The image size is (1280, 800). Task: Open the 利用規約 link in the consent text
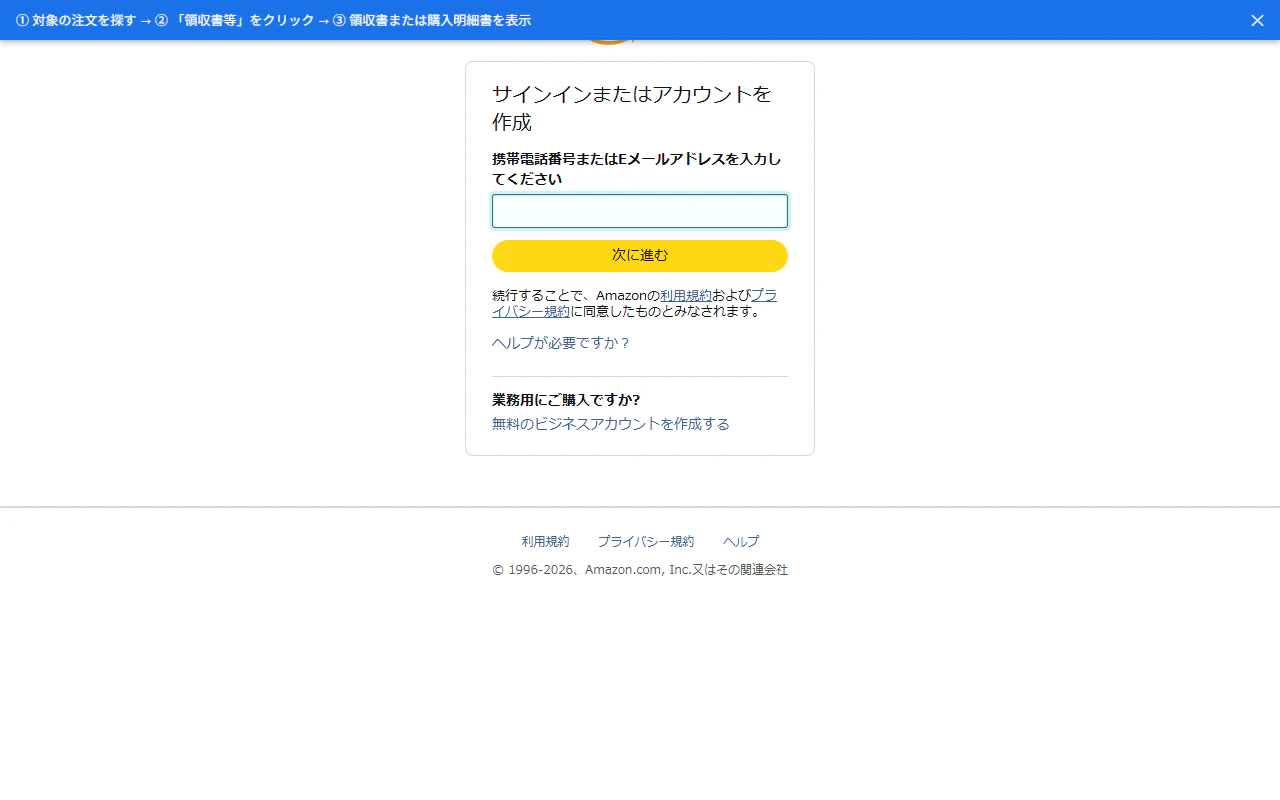tap(686, 296)
